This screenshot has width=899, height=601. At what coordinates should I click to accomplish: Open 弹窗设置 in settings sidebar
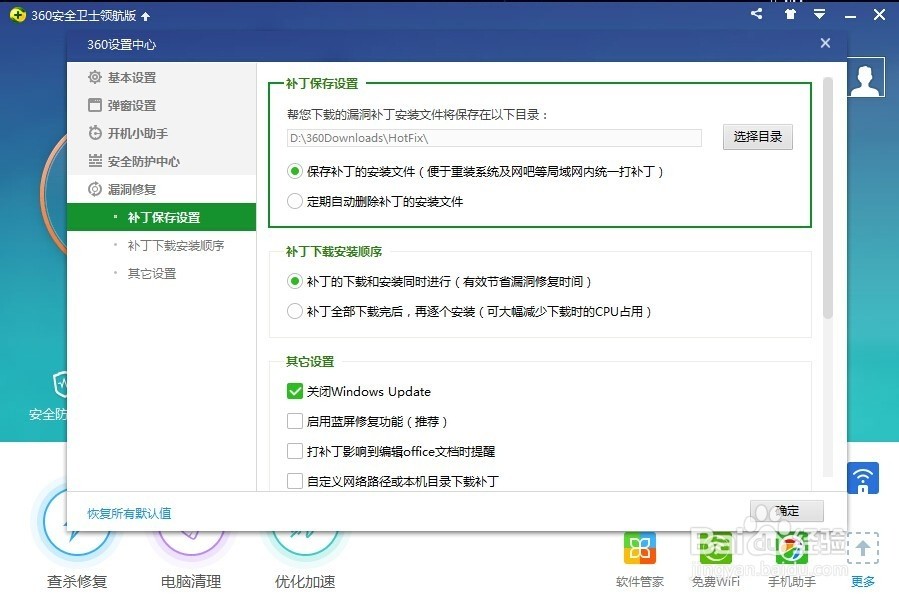coord(132,106)
